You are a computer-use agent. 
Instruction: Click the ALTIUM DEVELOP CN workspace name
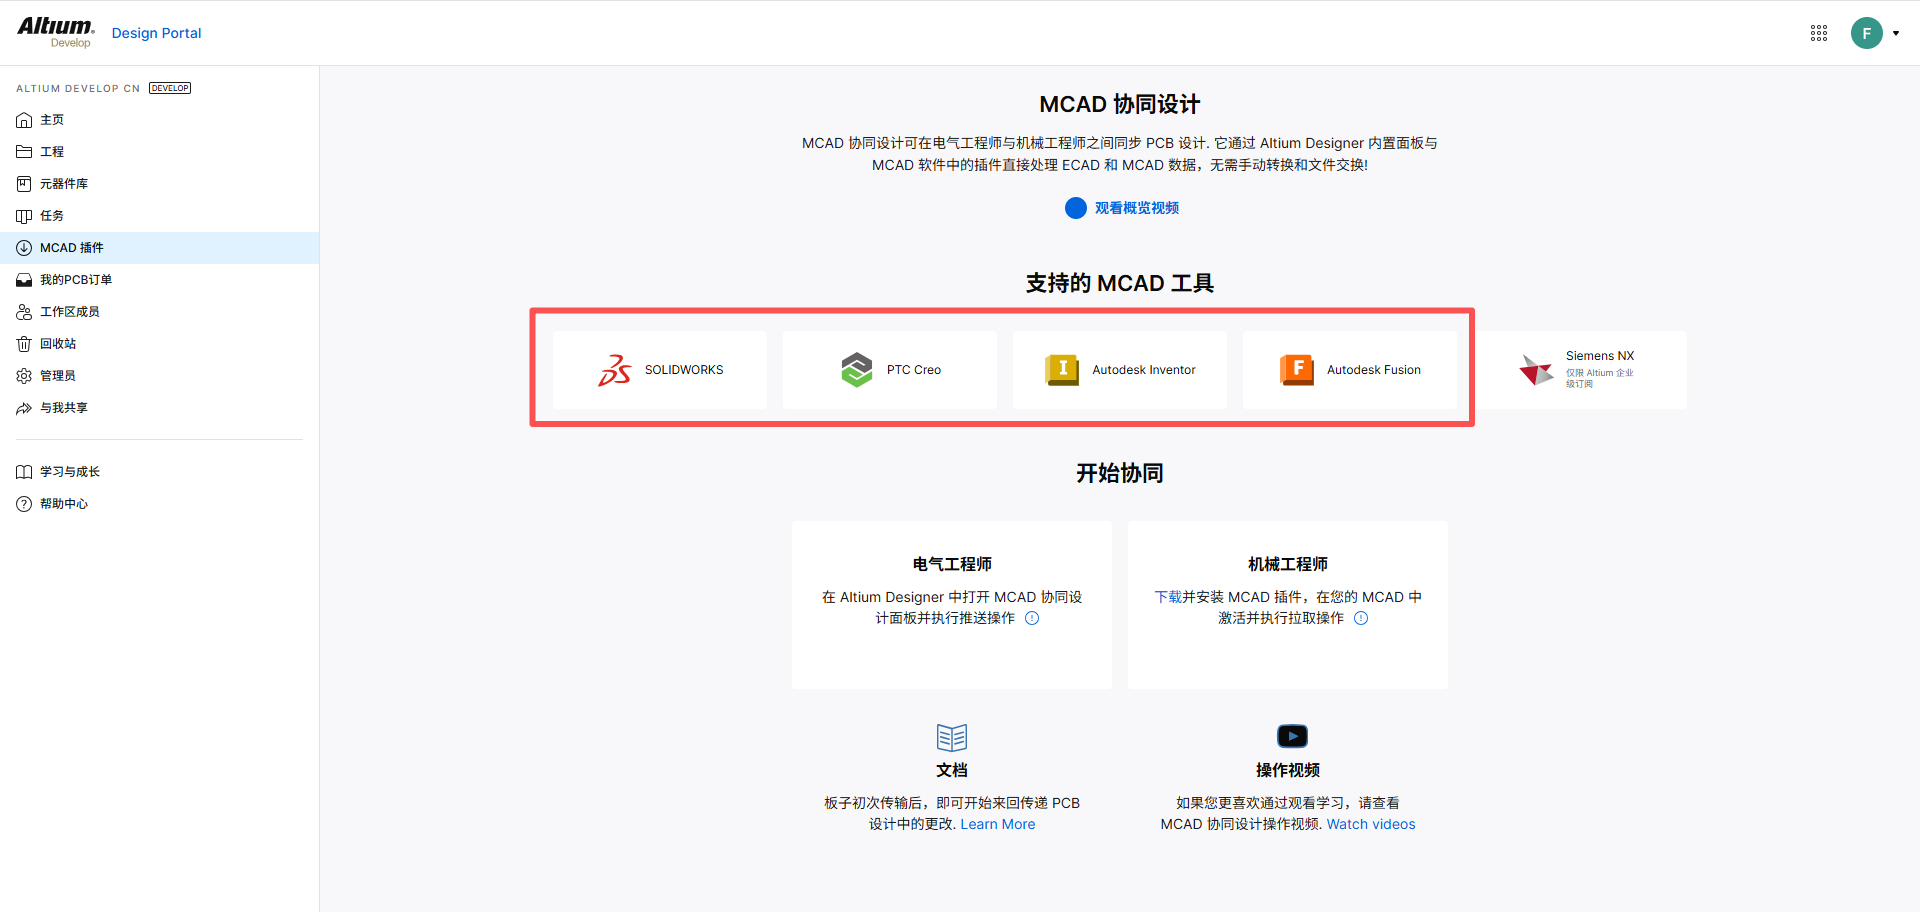(78, 88)
